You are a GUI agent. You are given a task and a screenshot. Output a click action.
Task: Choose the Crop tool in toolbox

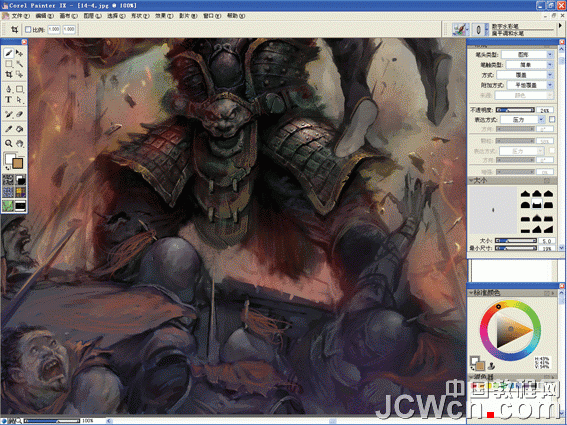point(9,75)
